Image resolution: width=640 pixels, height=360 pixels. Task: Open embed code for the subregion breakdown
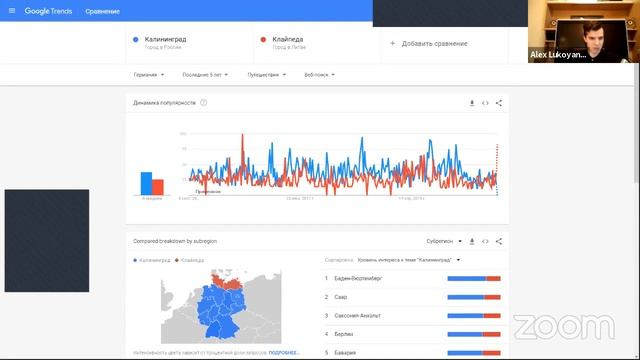485,242
